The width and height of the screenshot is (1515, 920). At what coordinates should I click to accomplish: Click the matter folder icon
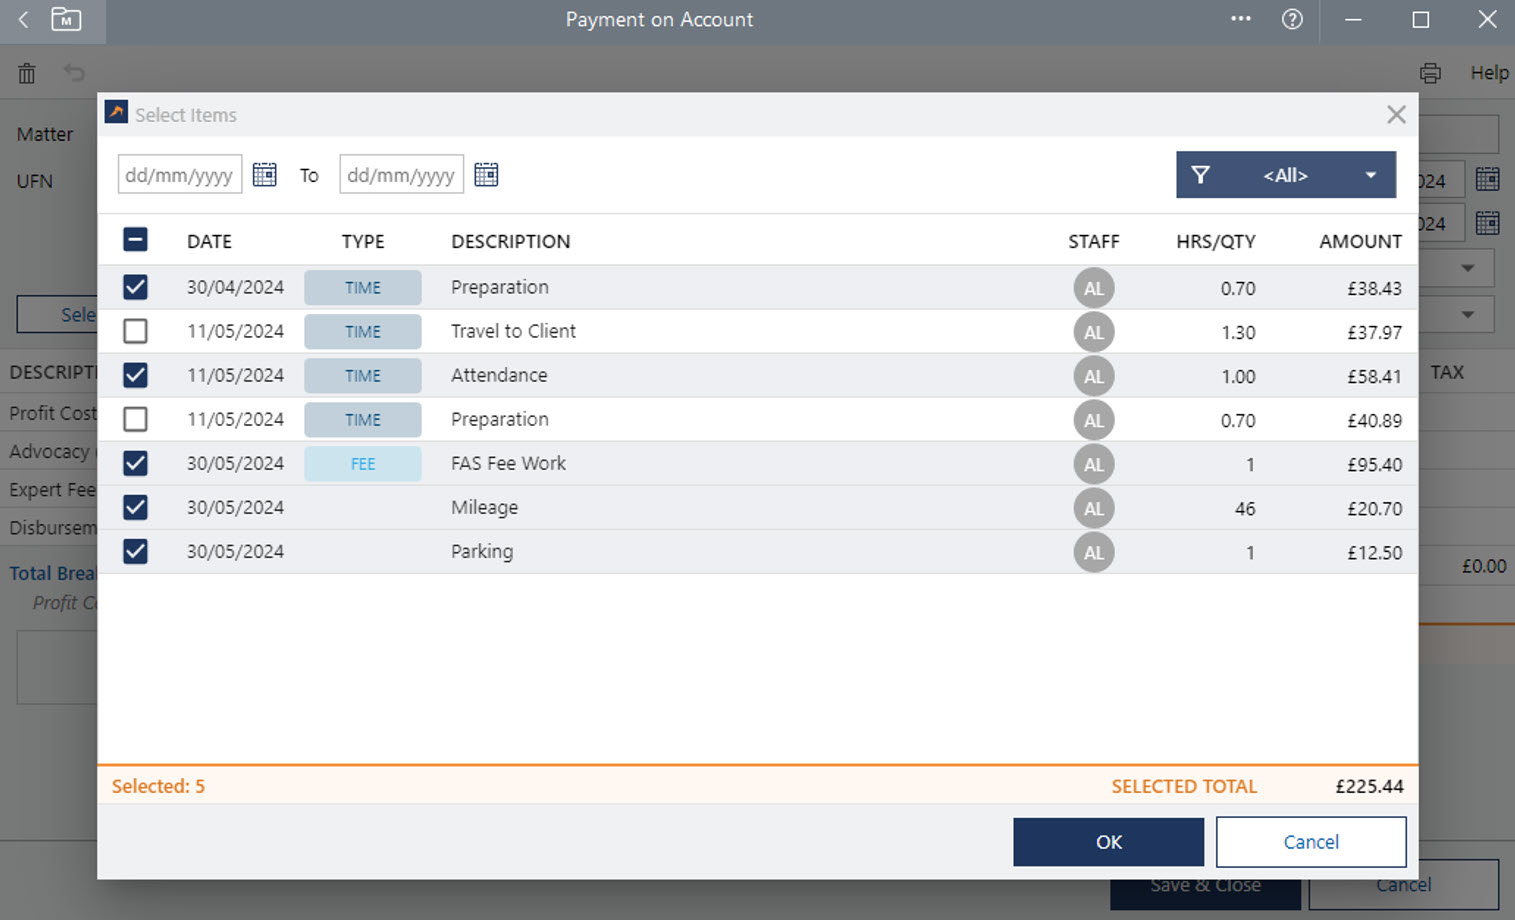pyautogui.click(x=66, y=20)
